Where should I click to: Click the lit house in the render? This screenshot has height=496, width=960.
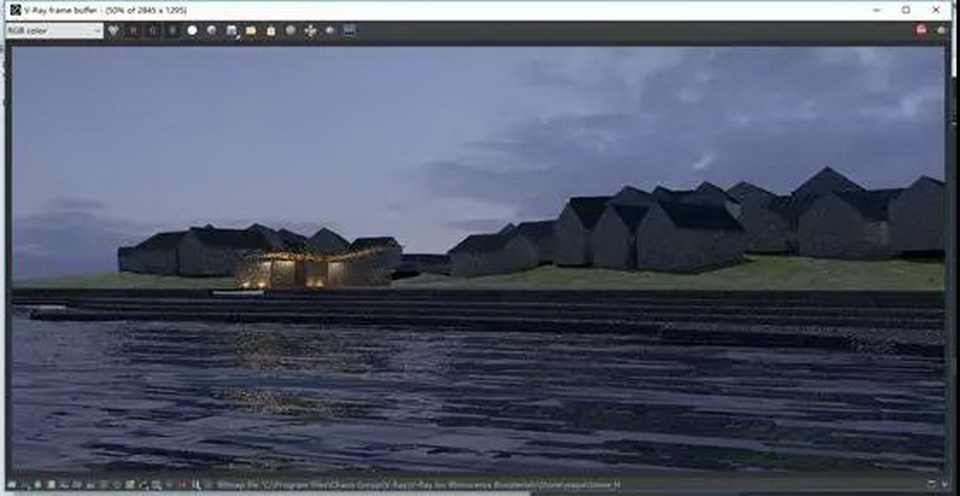click(300, 270)
